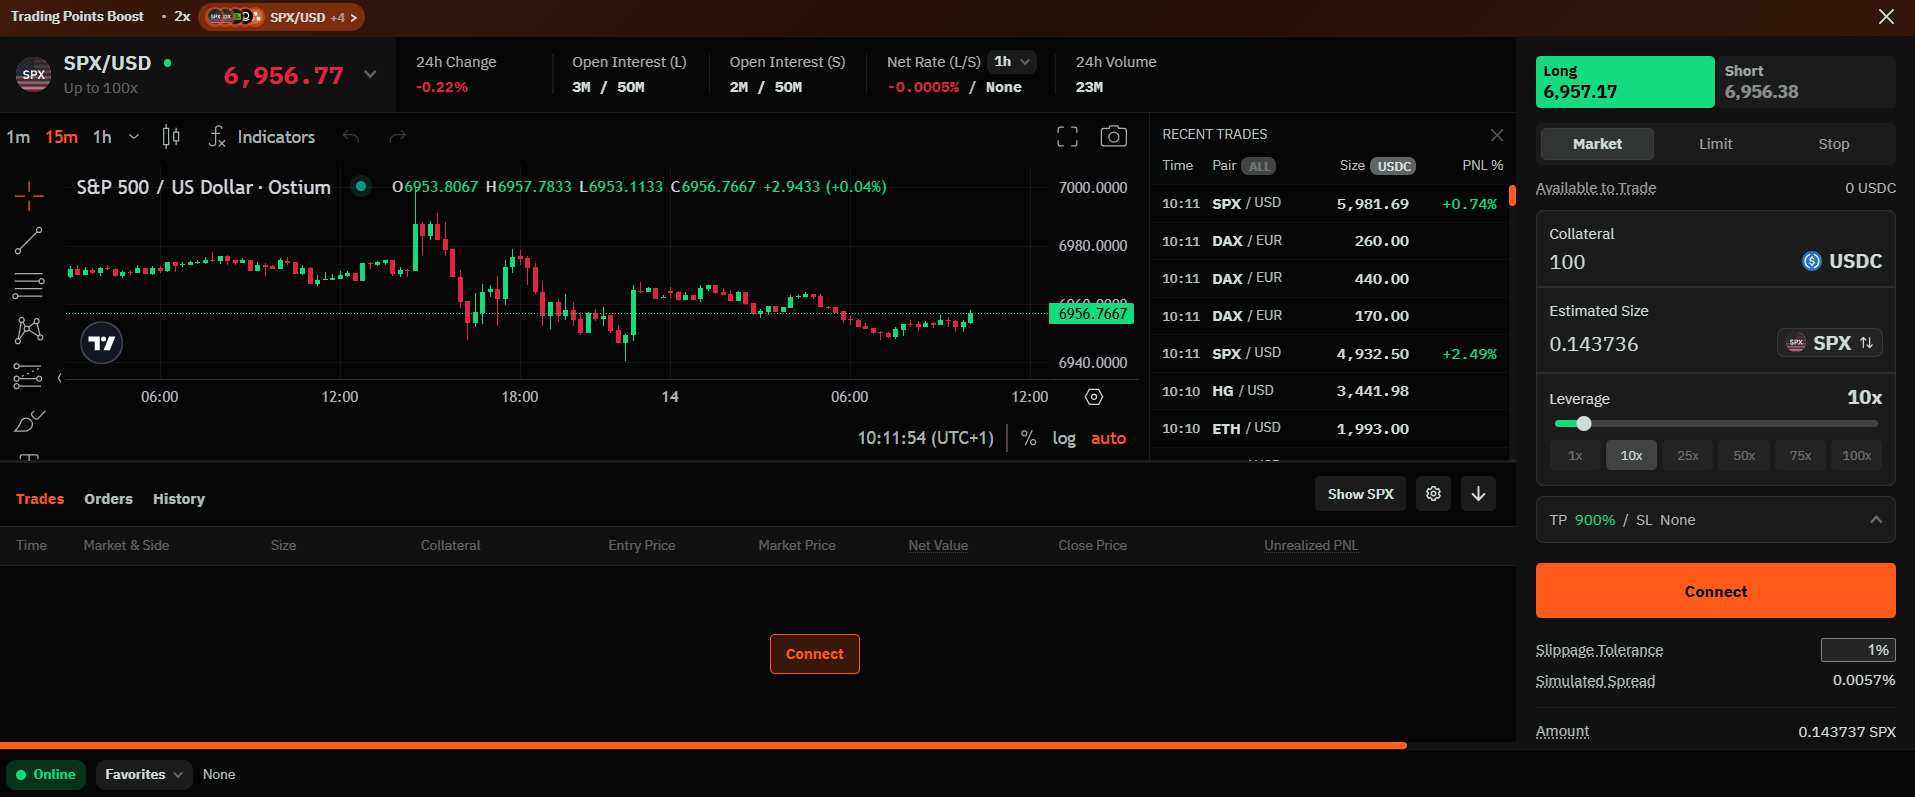
Task: Select the Short position button
Action: click(x=1805, y=82)
